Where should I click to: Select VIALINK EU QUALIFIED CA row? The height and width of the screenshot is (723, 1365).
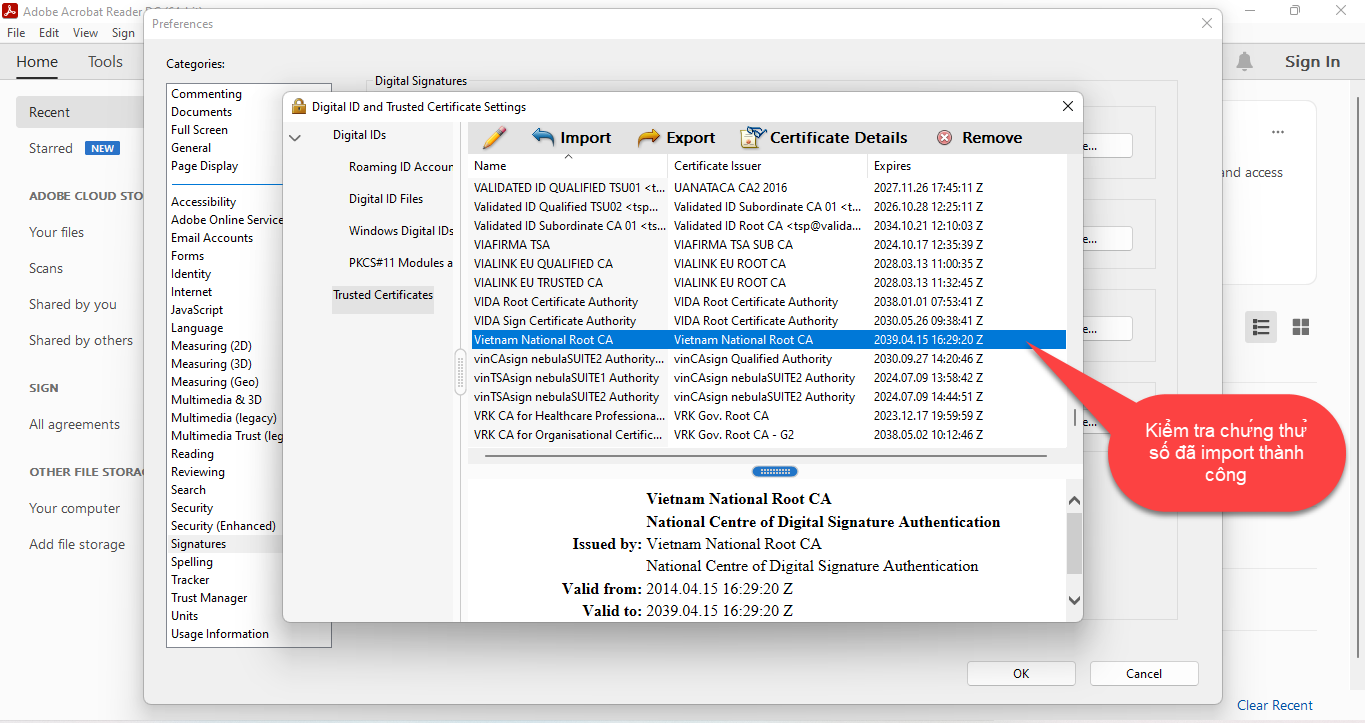[768, 264]
